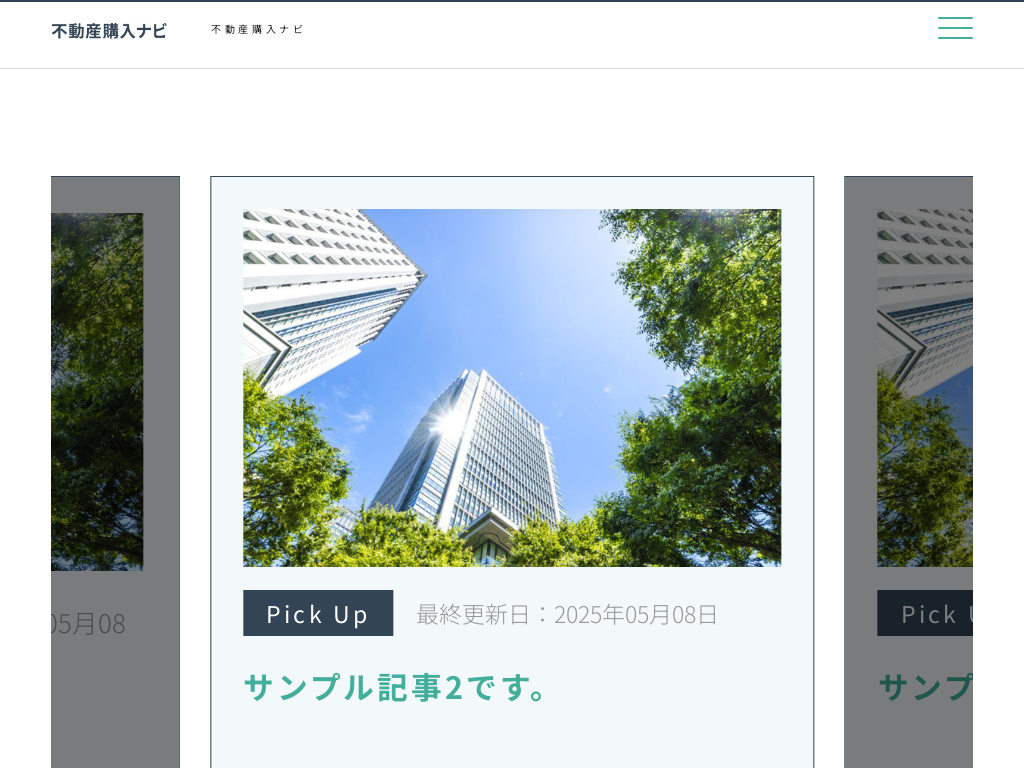Open the center skyscraper article image
The width and height of the screenshot is (1024, 768).
coord(512,387)
